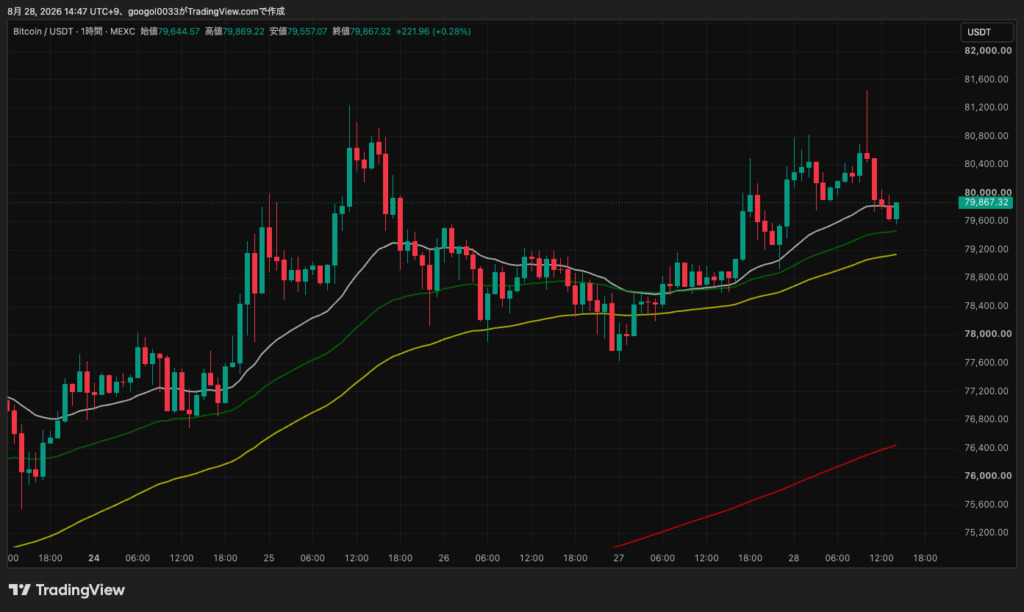Click the 80,400.00 price axis label

click(987, 164)
